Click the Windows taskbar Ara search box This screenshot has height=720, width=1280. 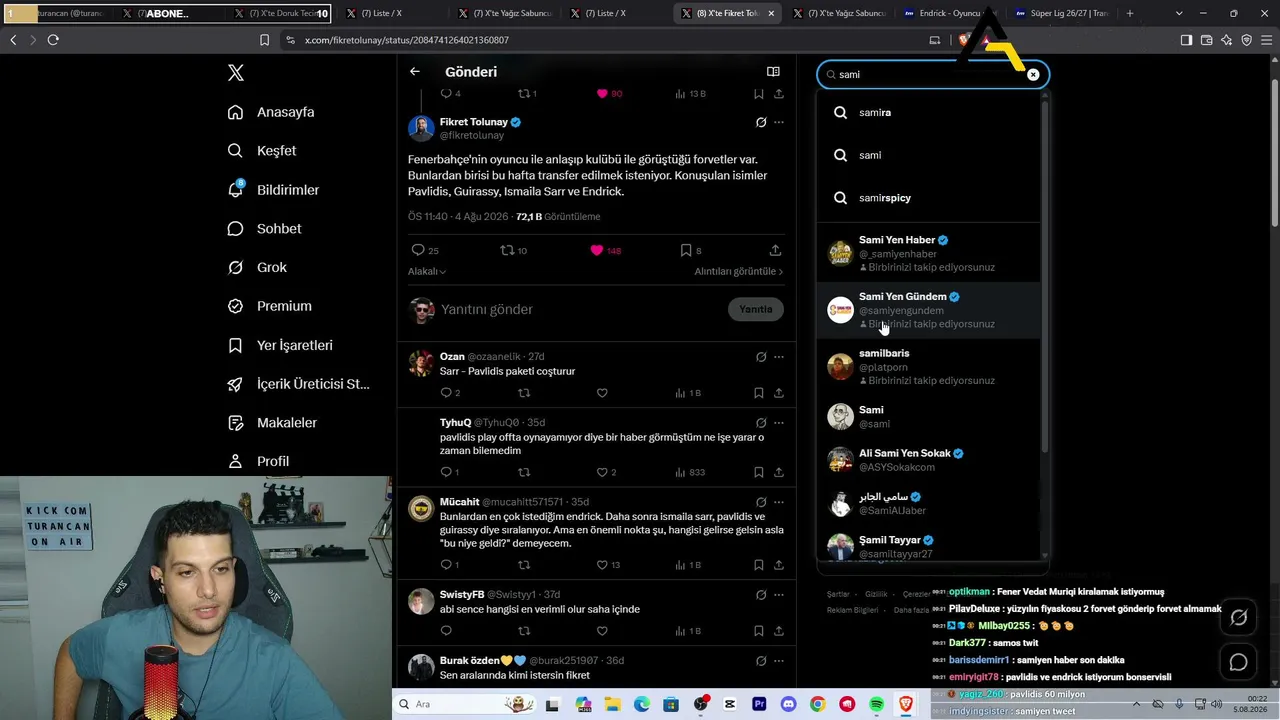467,705
